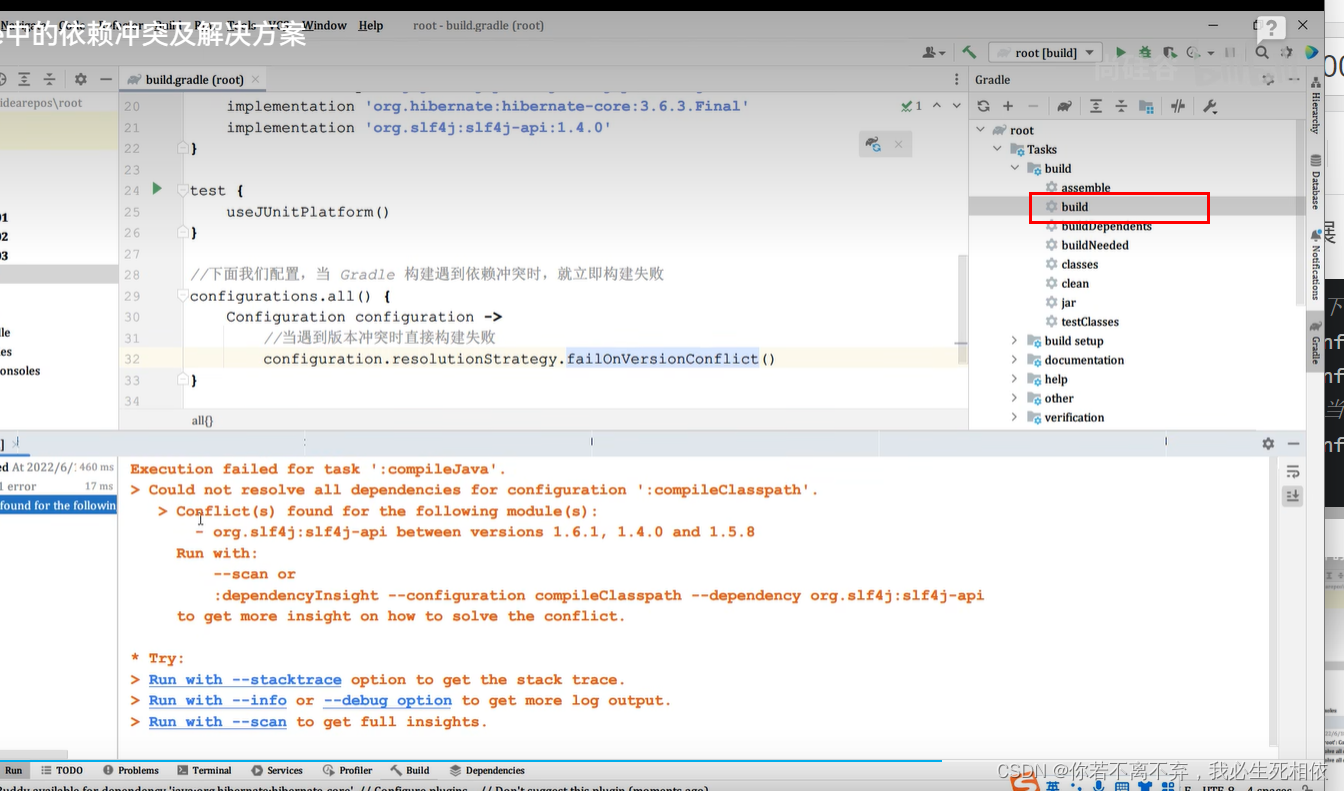Click the scroll-to-end icon in the Run console
Screen dimensions: 1344x791
coord(1293,496)
